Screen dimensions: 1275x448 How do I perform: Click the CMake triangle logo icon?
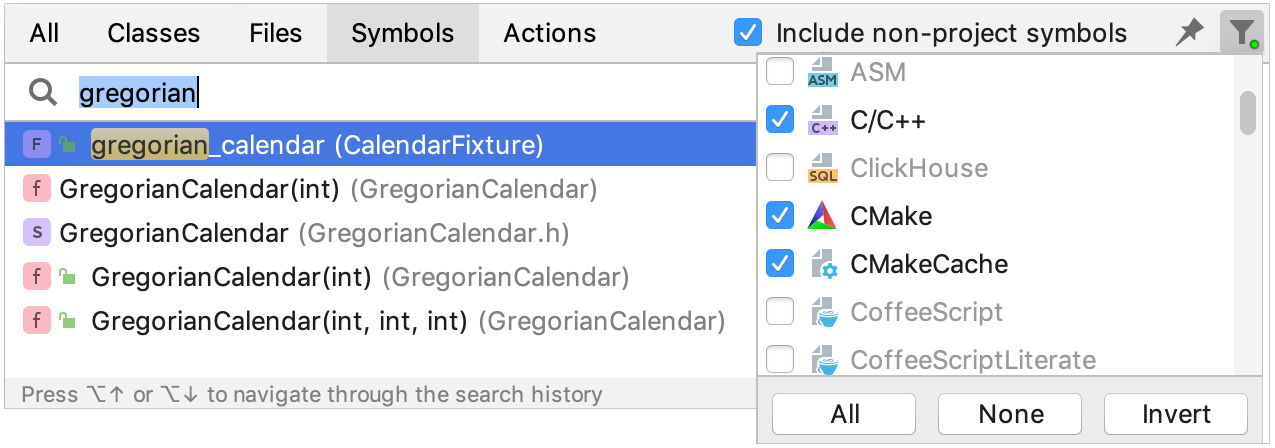(822, 216)
